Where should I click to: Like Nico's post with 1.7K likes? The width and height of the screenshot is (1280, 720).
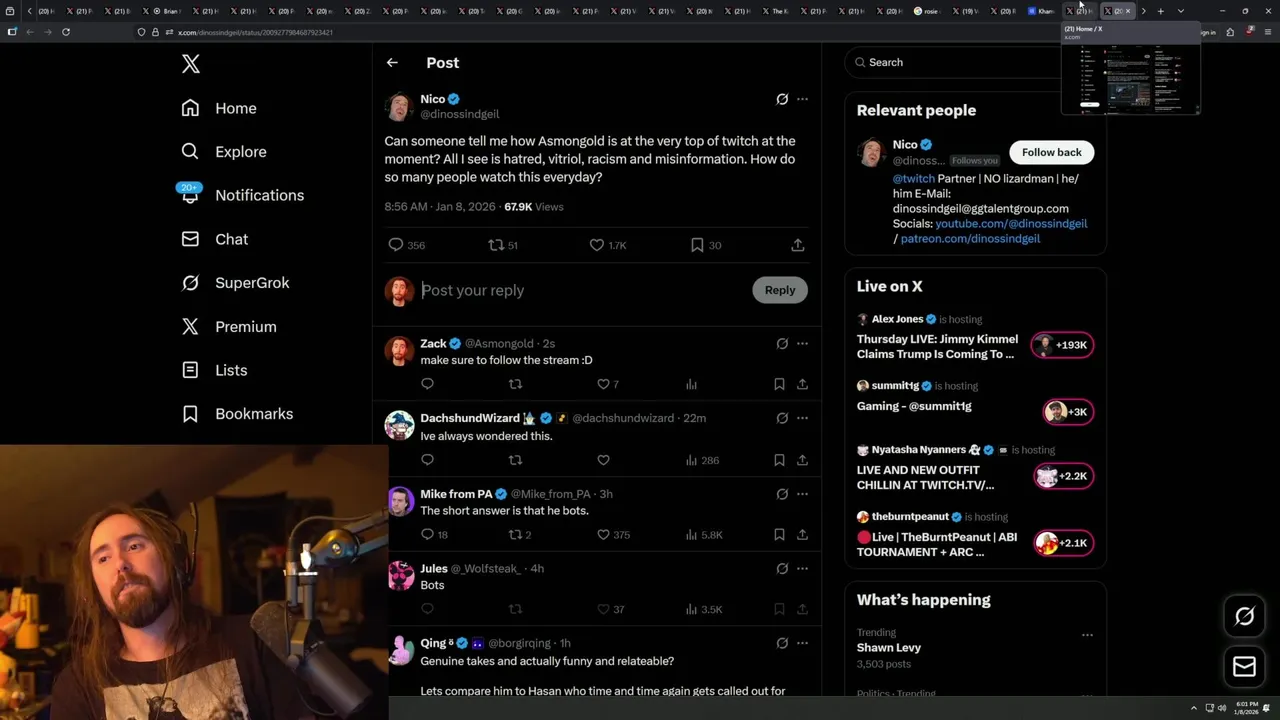click(607, 245)
